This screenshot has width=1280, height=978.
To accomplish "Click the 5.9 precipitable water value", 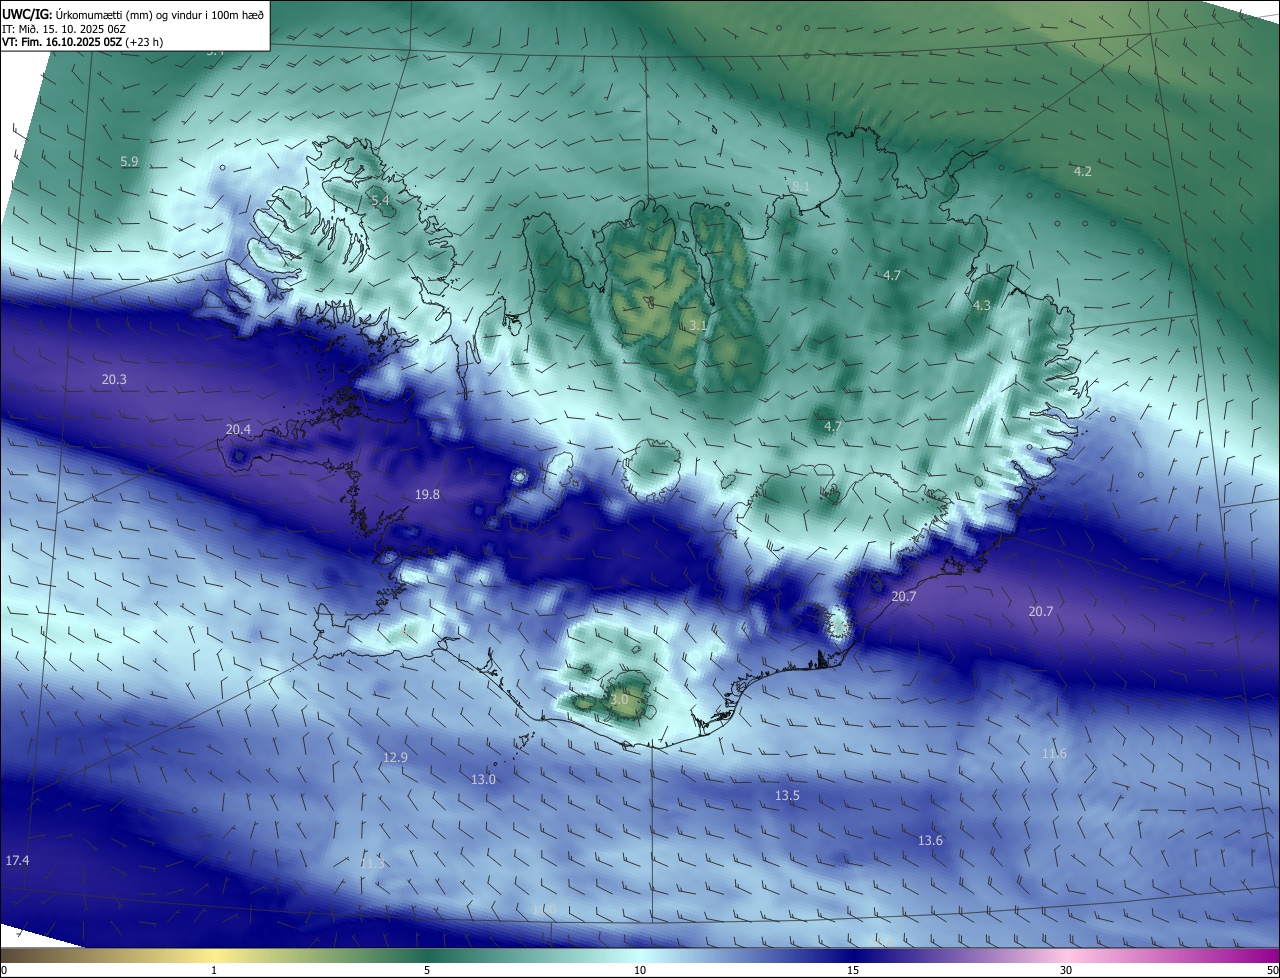I will 129,162.
